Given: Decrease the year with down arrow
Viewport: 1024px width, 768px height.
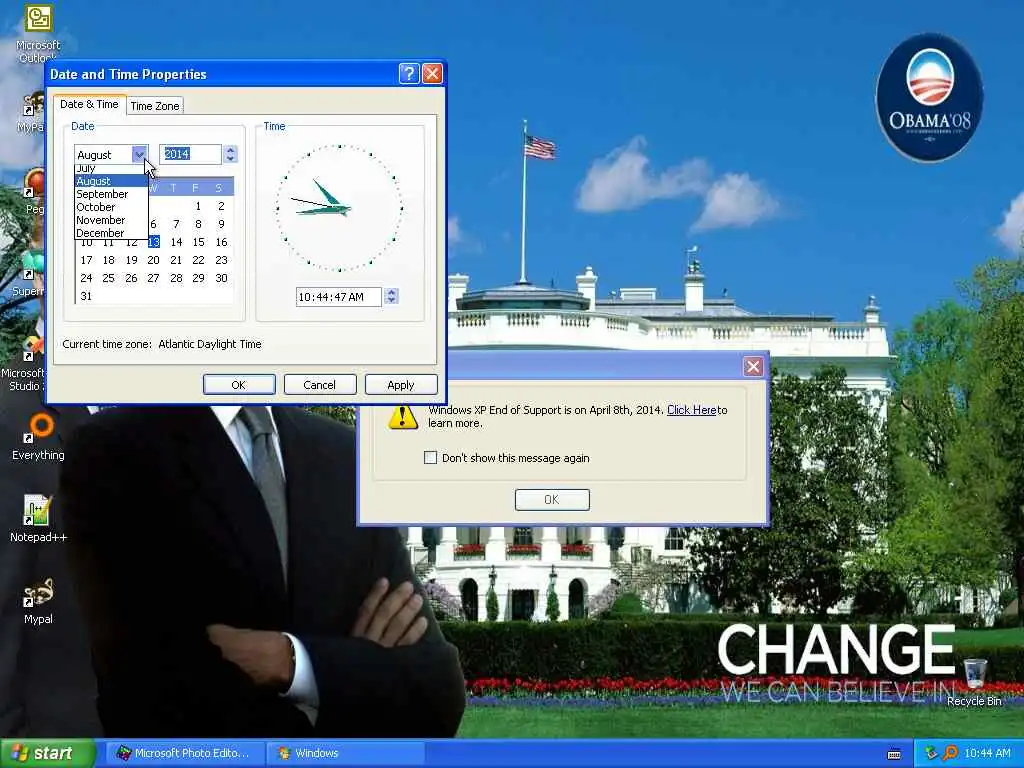Looking at the screenshot, I should coord(230,159).
